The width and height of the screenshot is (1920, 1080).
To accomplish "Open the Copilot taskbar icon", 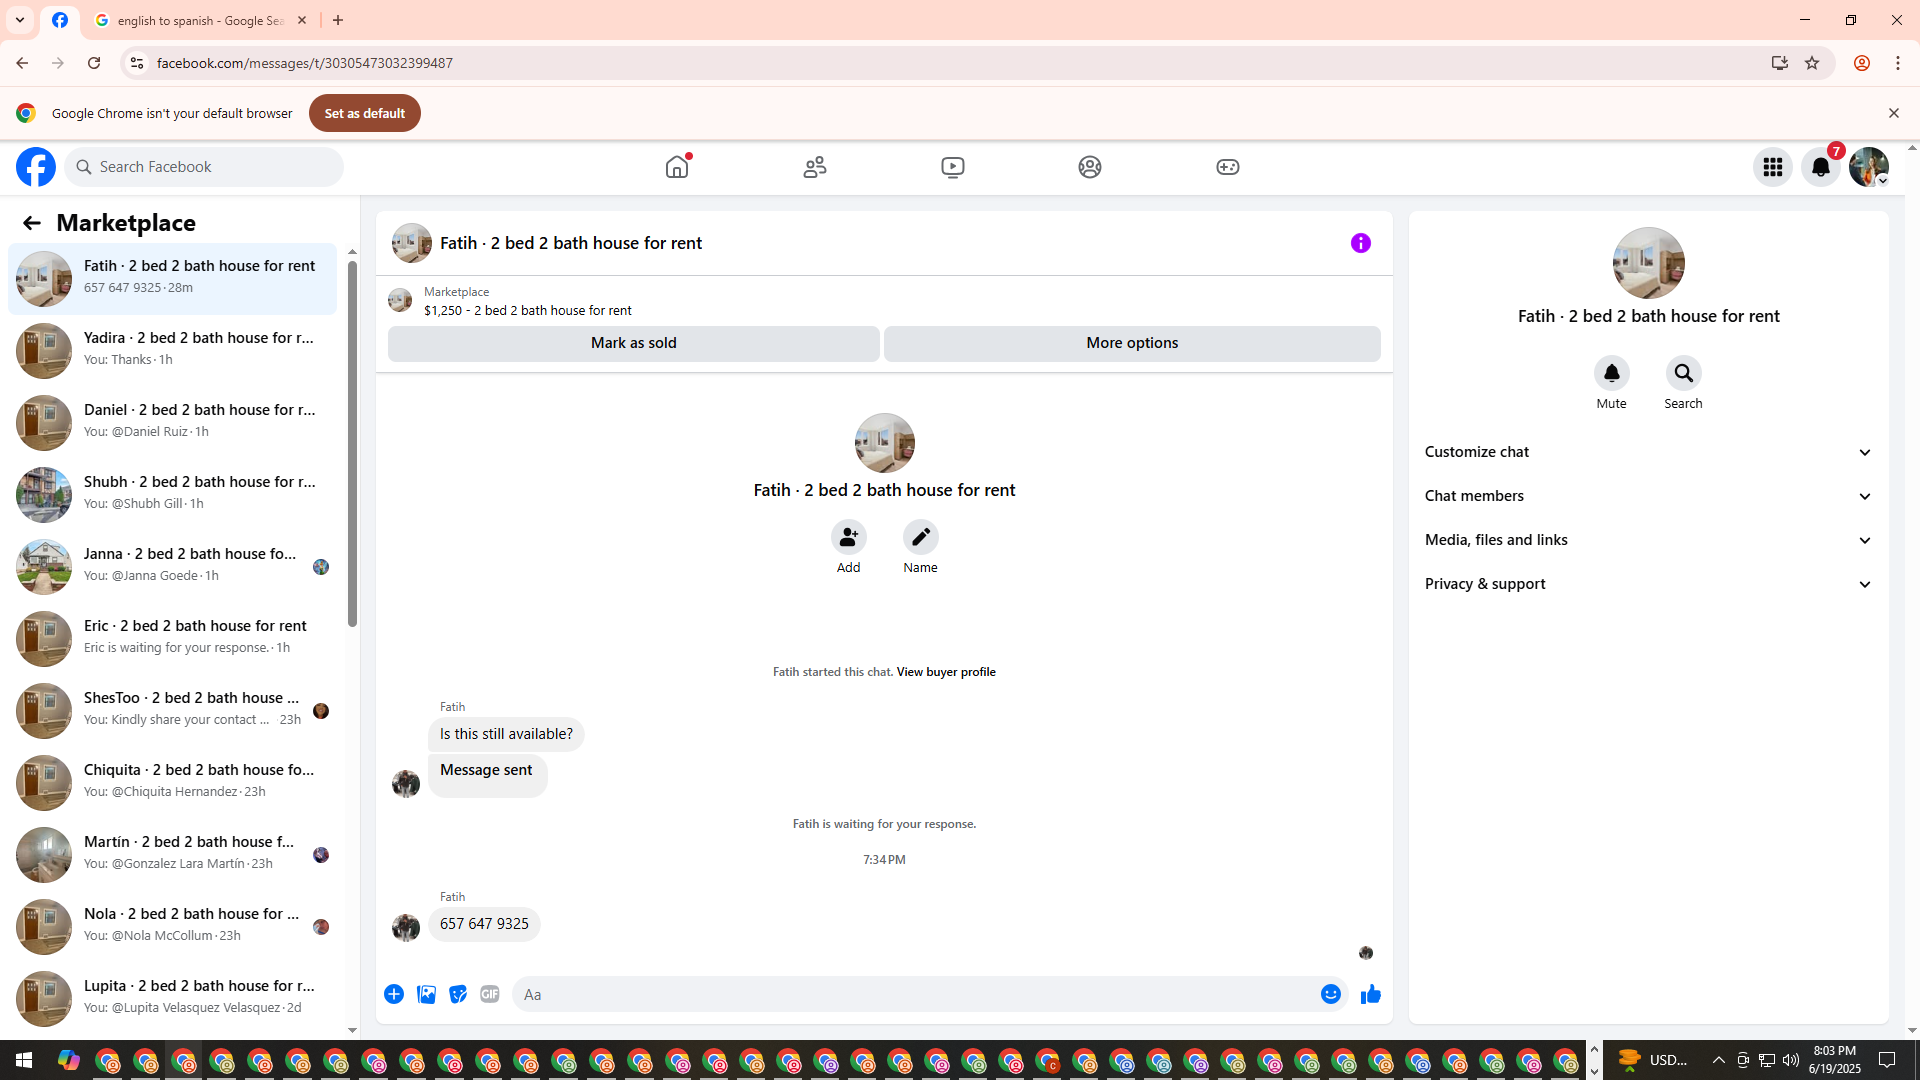I will tap(68, 1060).
